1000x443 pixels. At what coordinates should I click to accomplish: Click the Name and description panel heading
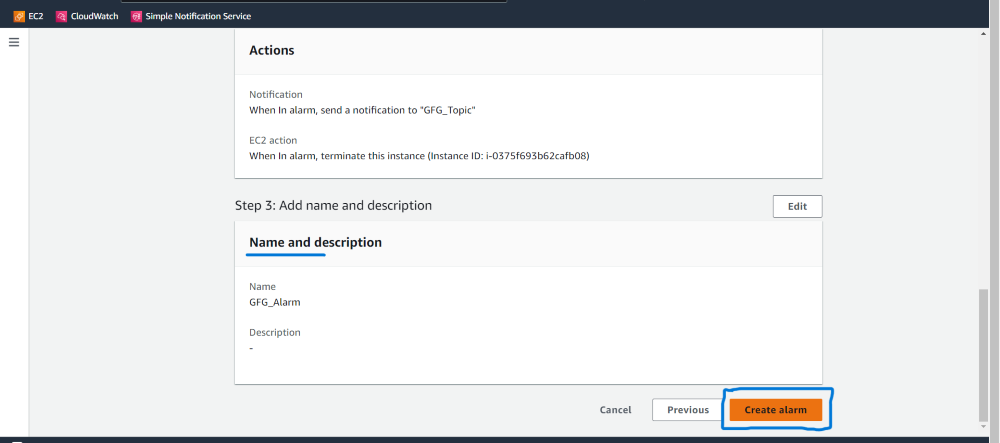(x=315, y=243)
